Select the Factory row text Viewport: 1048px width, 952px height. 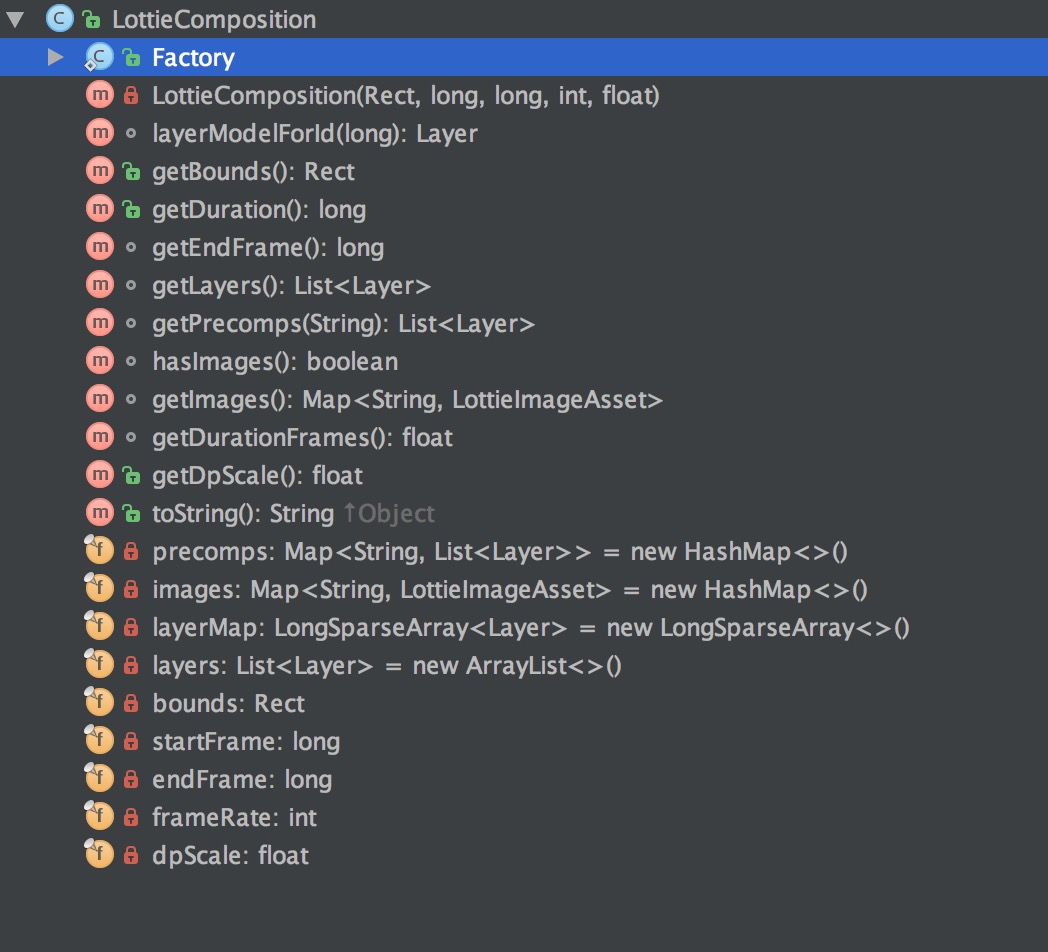[x=193, y=57]
